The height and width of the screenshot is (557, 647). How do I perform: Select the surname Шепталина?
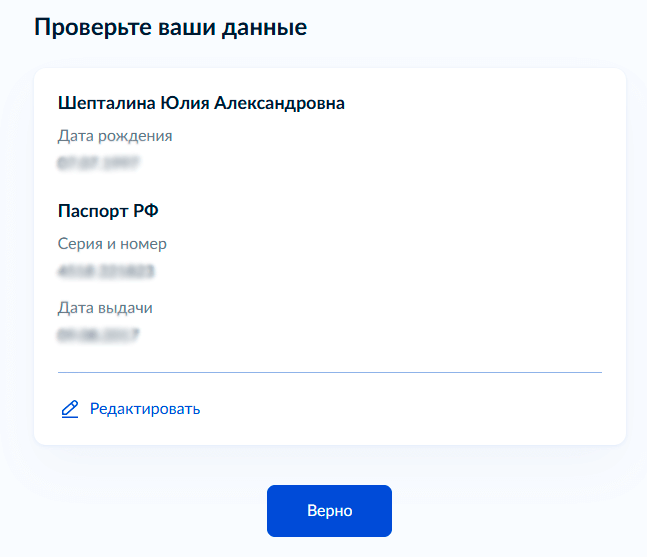pyautogui.click(x=106, y=103)
